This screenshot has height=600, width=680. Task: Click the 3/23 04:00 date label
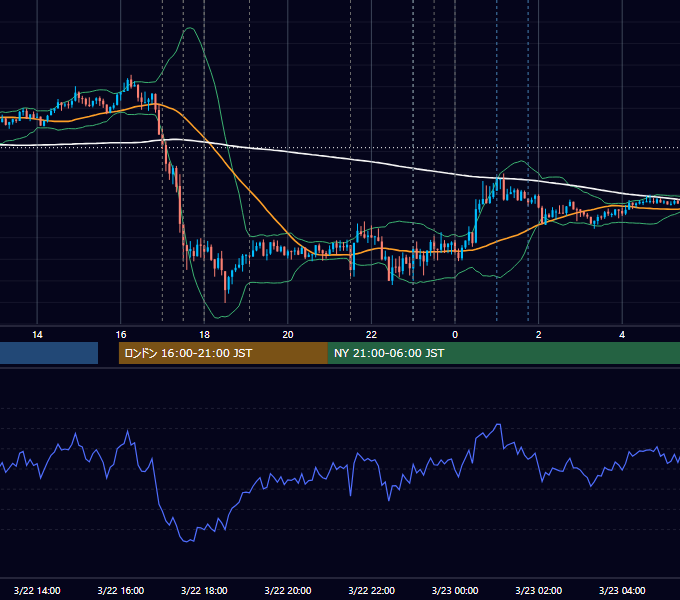click(622, 590)
